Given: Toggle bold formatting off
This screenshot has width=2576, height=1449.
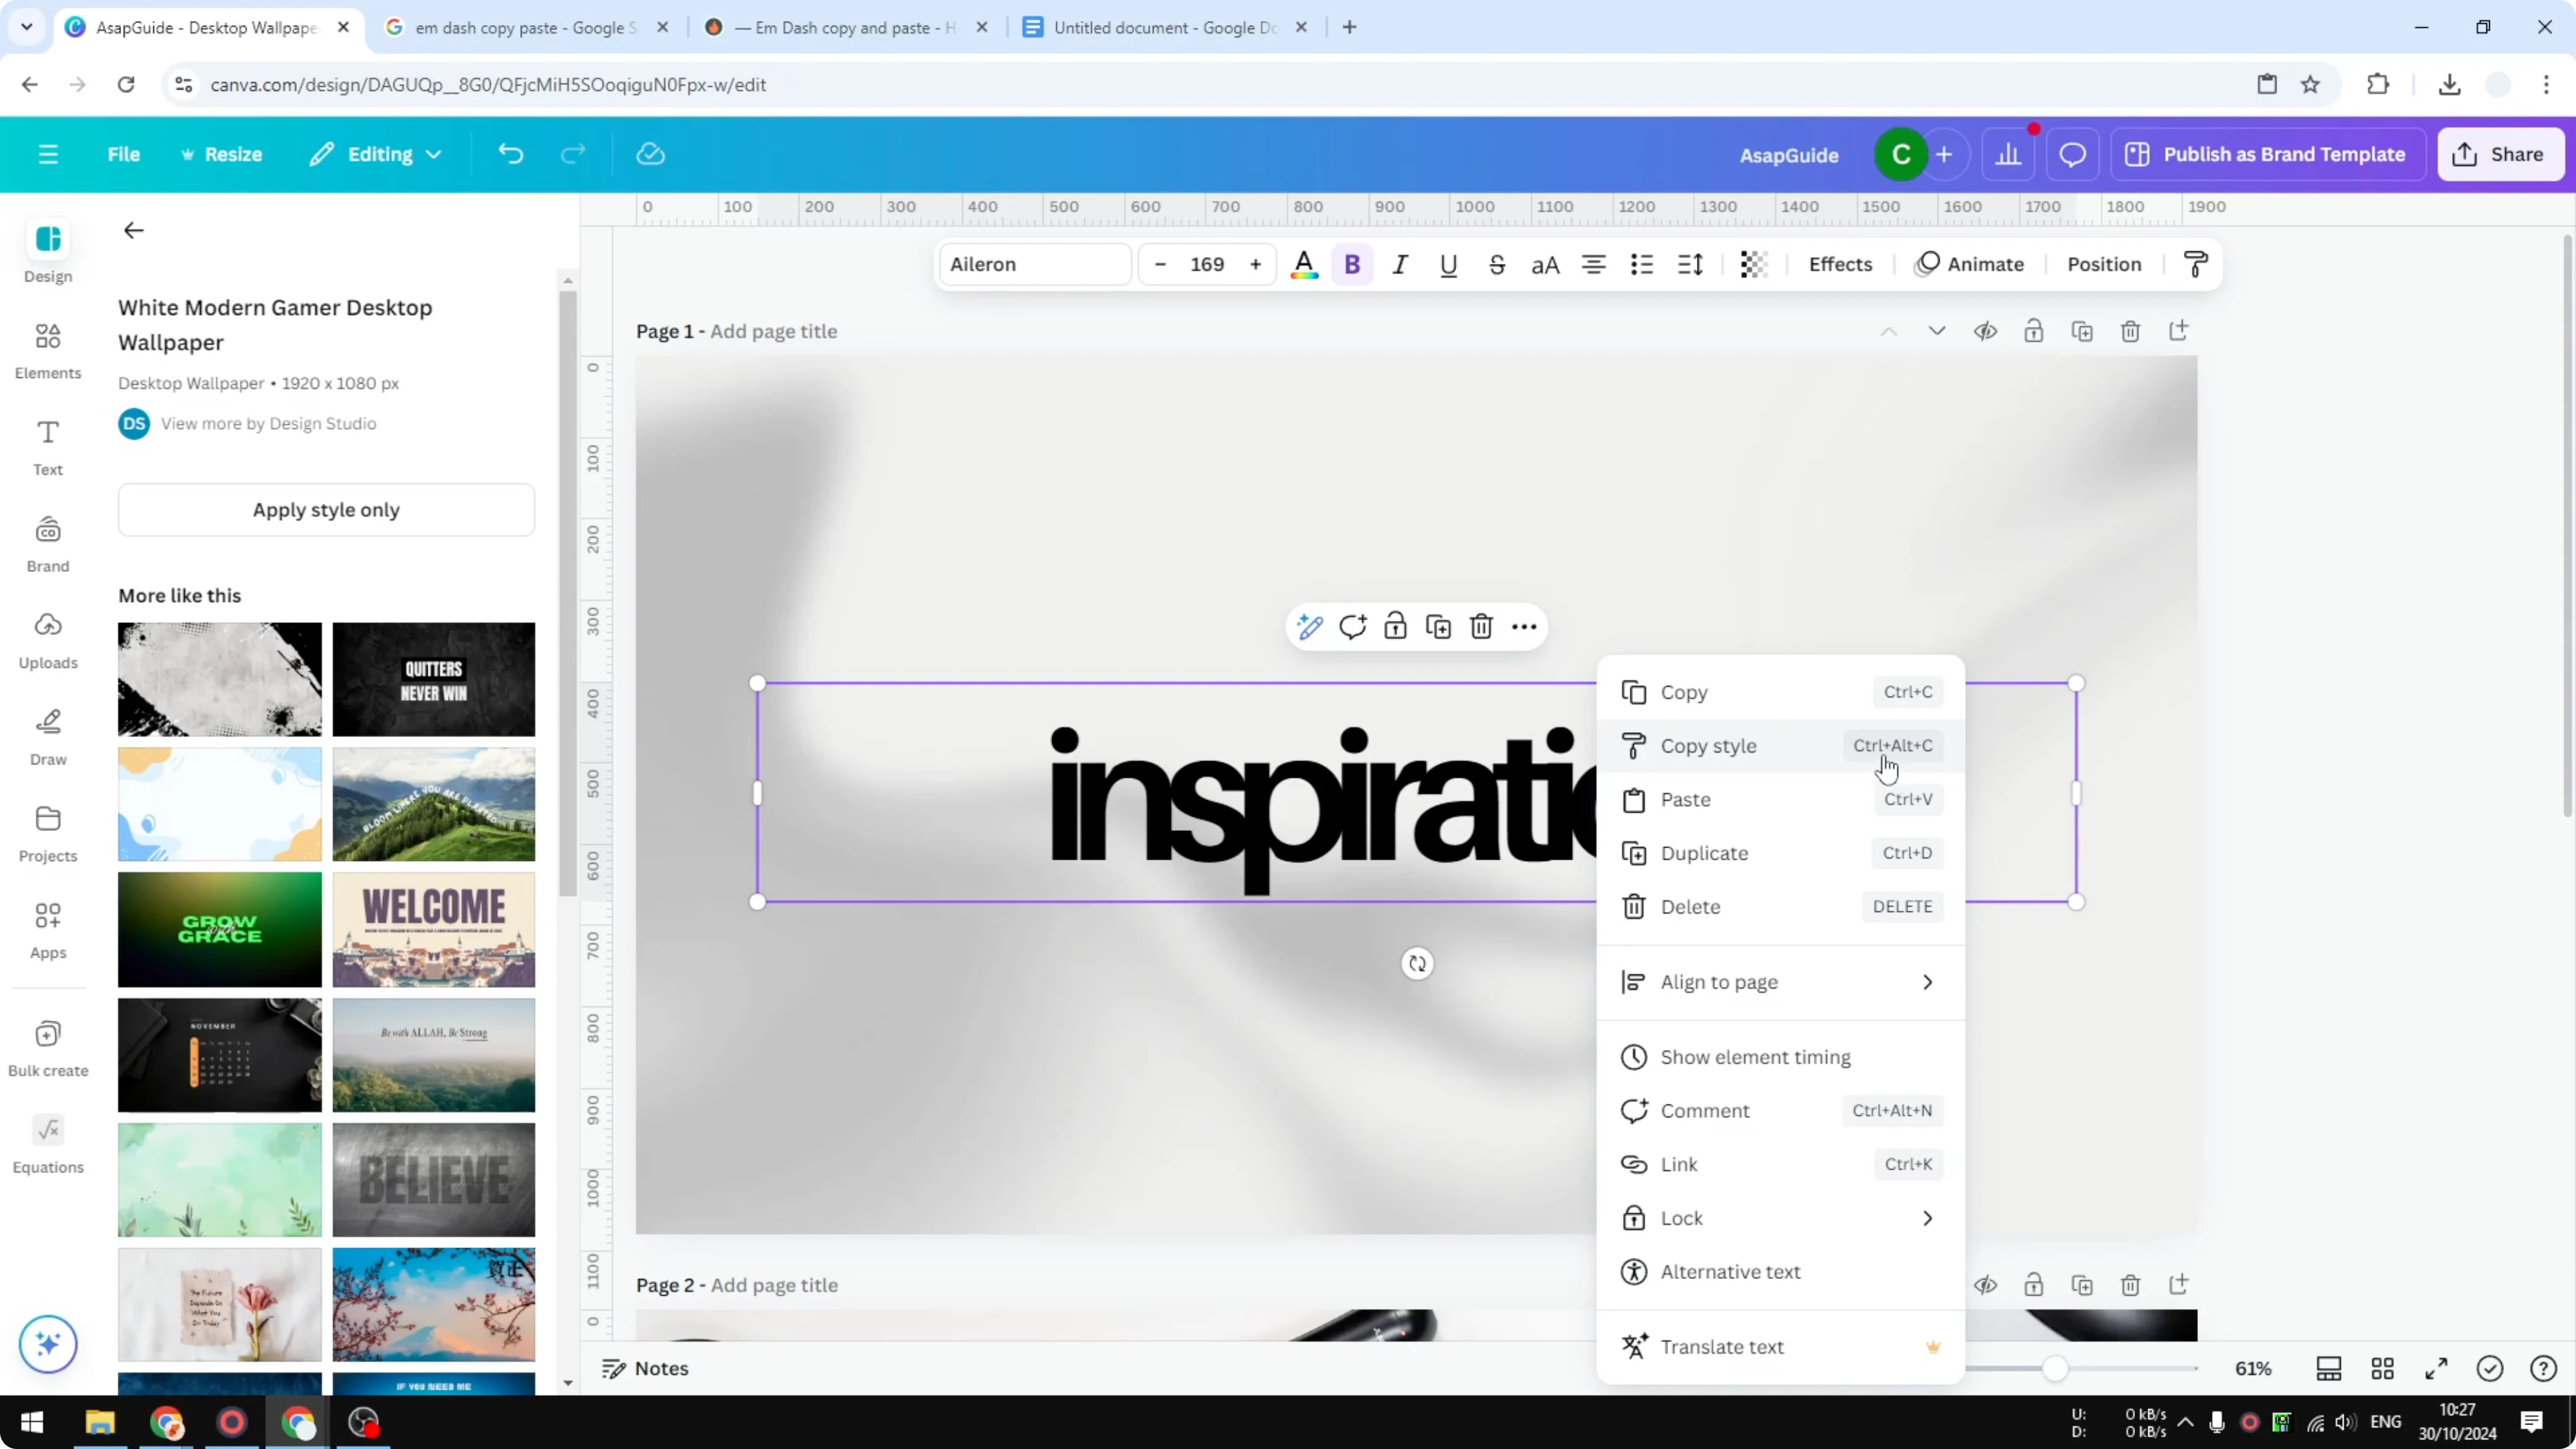Looking at the screenshot, I should [x=1352, y=264].
